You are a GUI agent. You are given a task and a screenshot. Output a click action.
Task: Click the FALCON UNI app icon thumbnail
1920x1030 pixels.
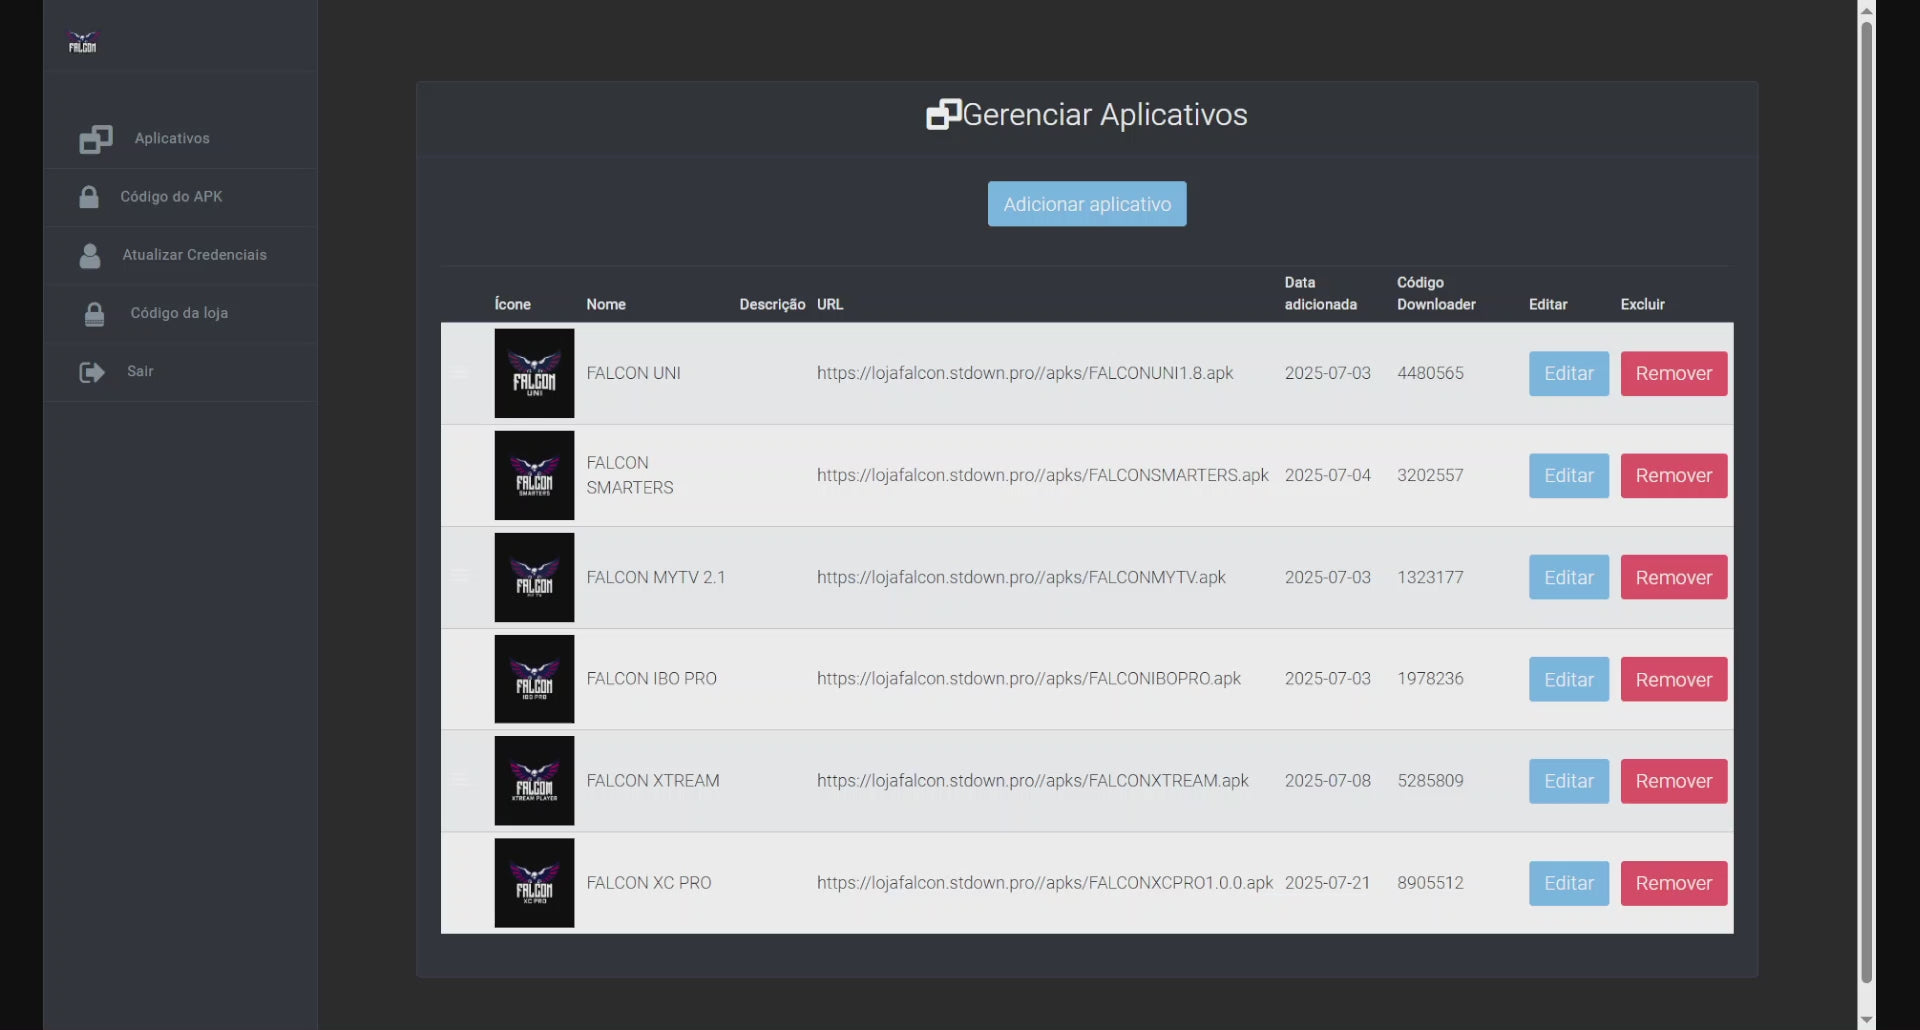[x=534, y=373]
